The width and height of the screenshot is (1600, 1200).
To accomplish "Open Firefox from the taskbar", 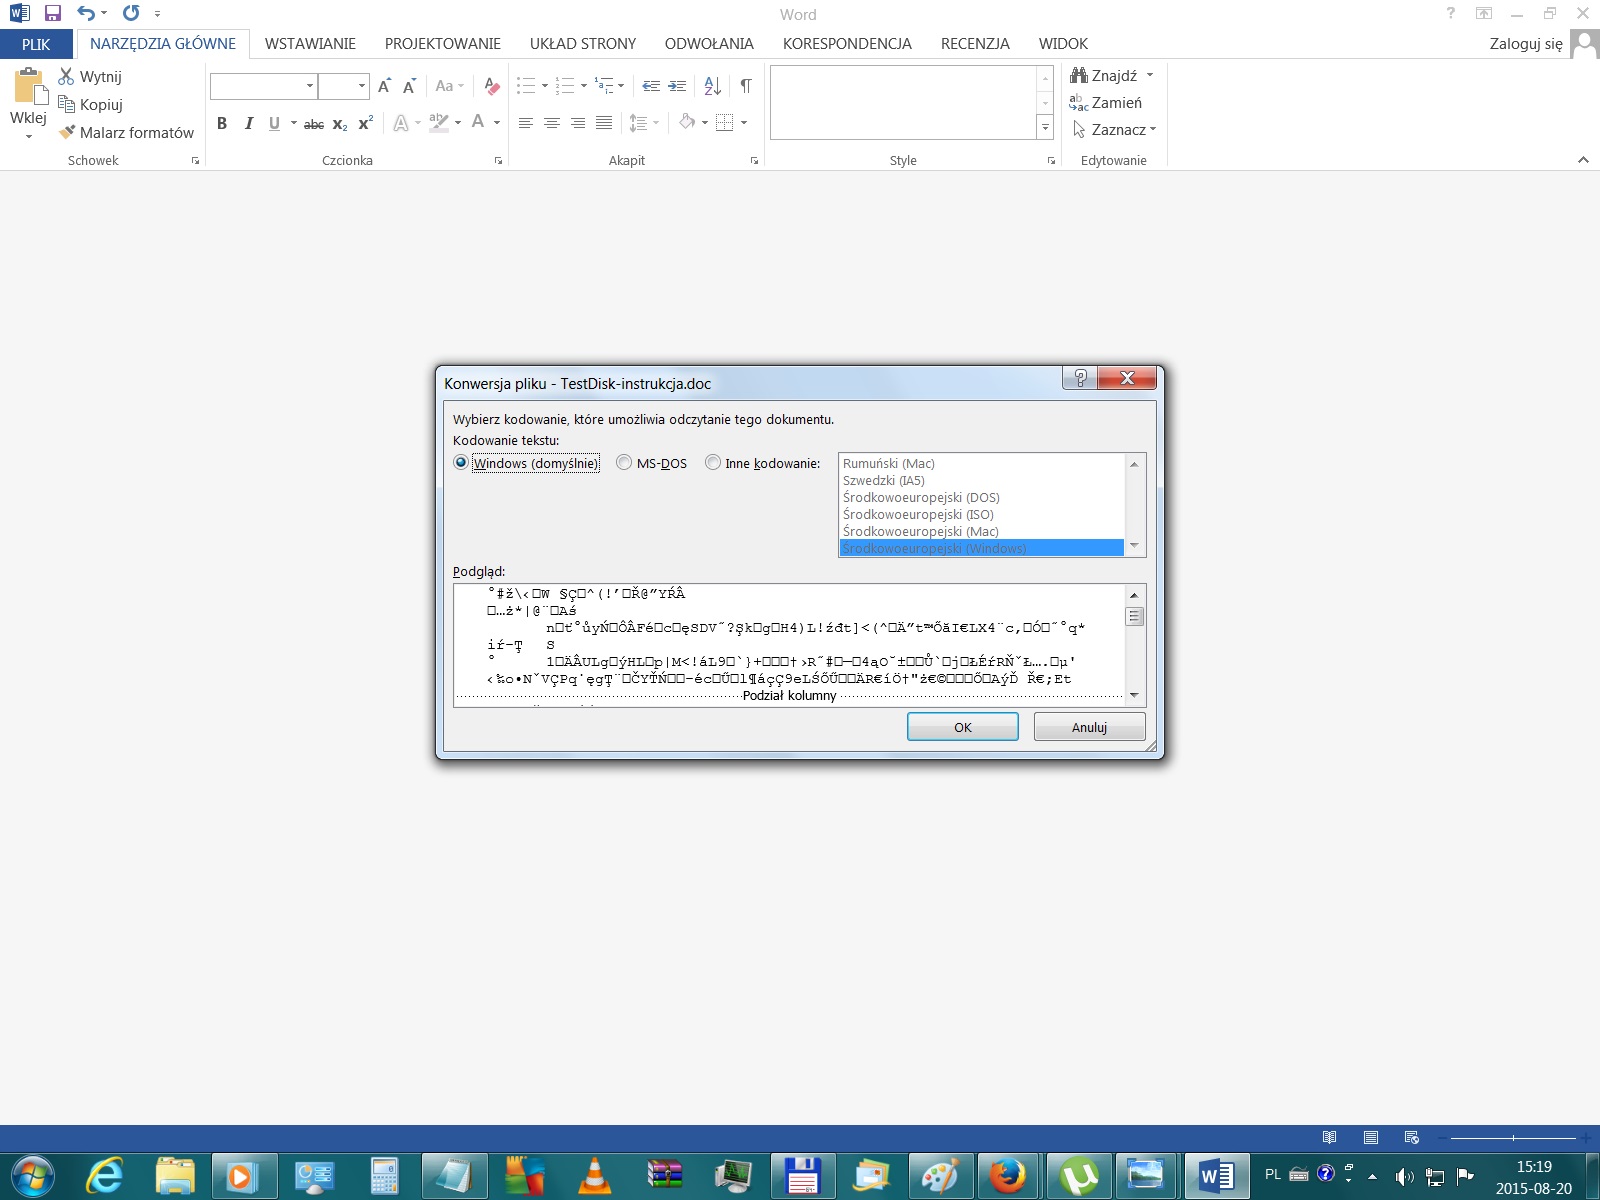I will tap(1007, 1175).
